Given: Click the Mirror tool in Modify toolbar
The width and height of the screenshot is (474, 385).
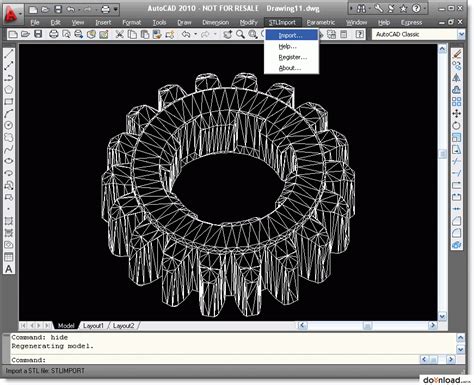Looking at the screenshot, I should 456,78.
